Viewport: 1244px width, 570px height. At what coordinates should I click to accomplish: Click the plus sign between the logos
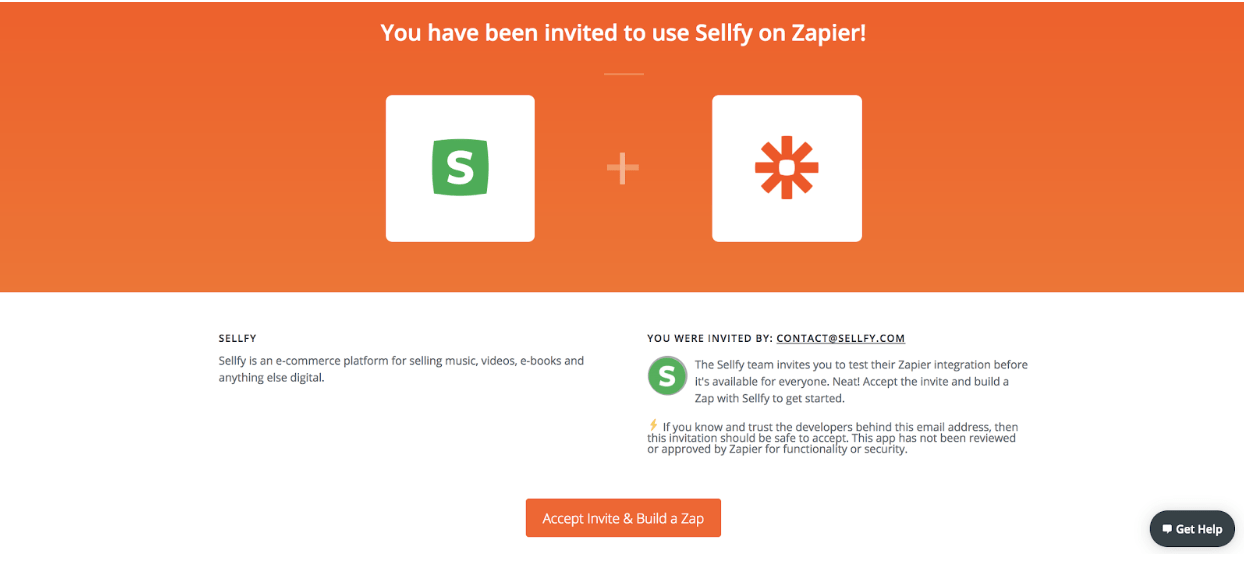(x=623, y=168)
